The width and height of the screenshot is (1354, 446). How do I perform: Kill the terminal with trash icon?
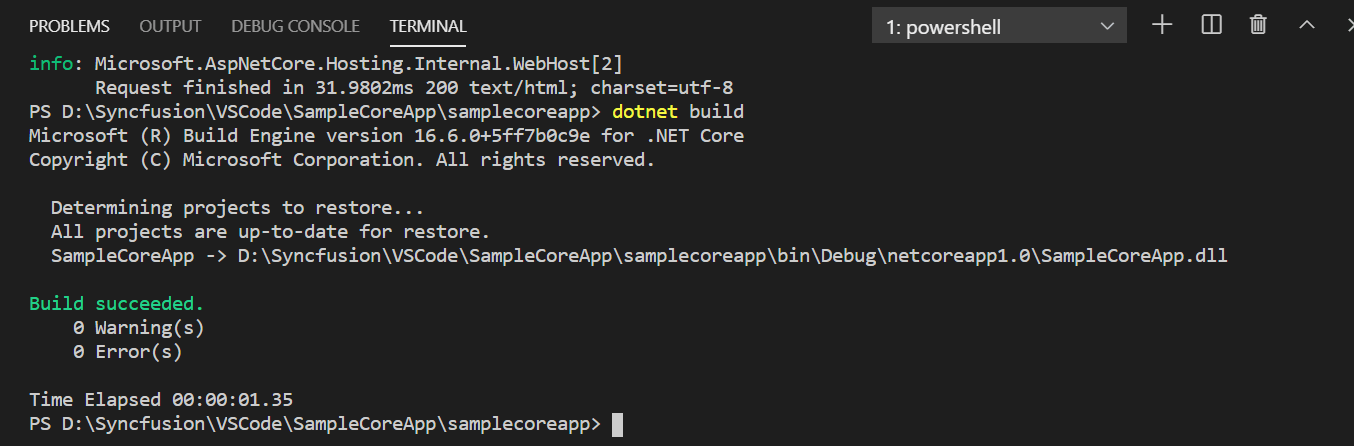point(1259,26)
